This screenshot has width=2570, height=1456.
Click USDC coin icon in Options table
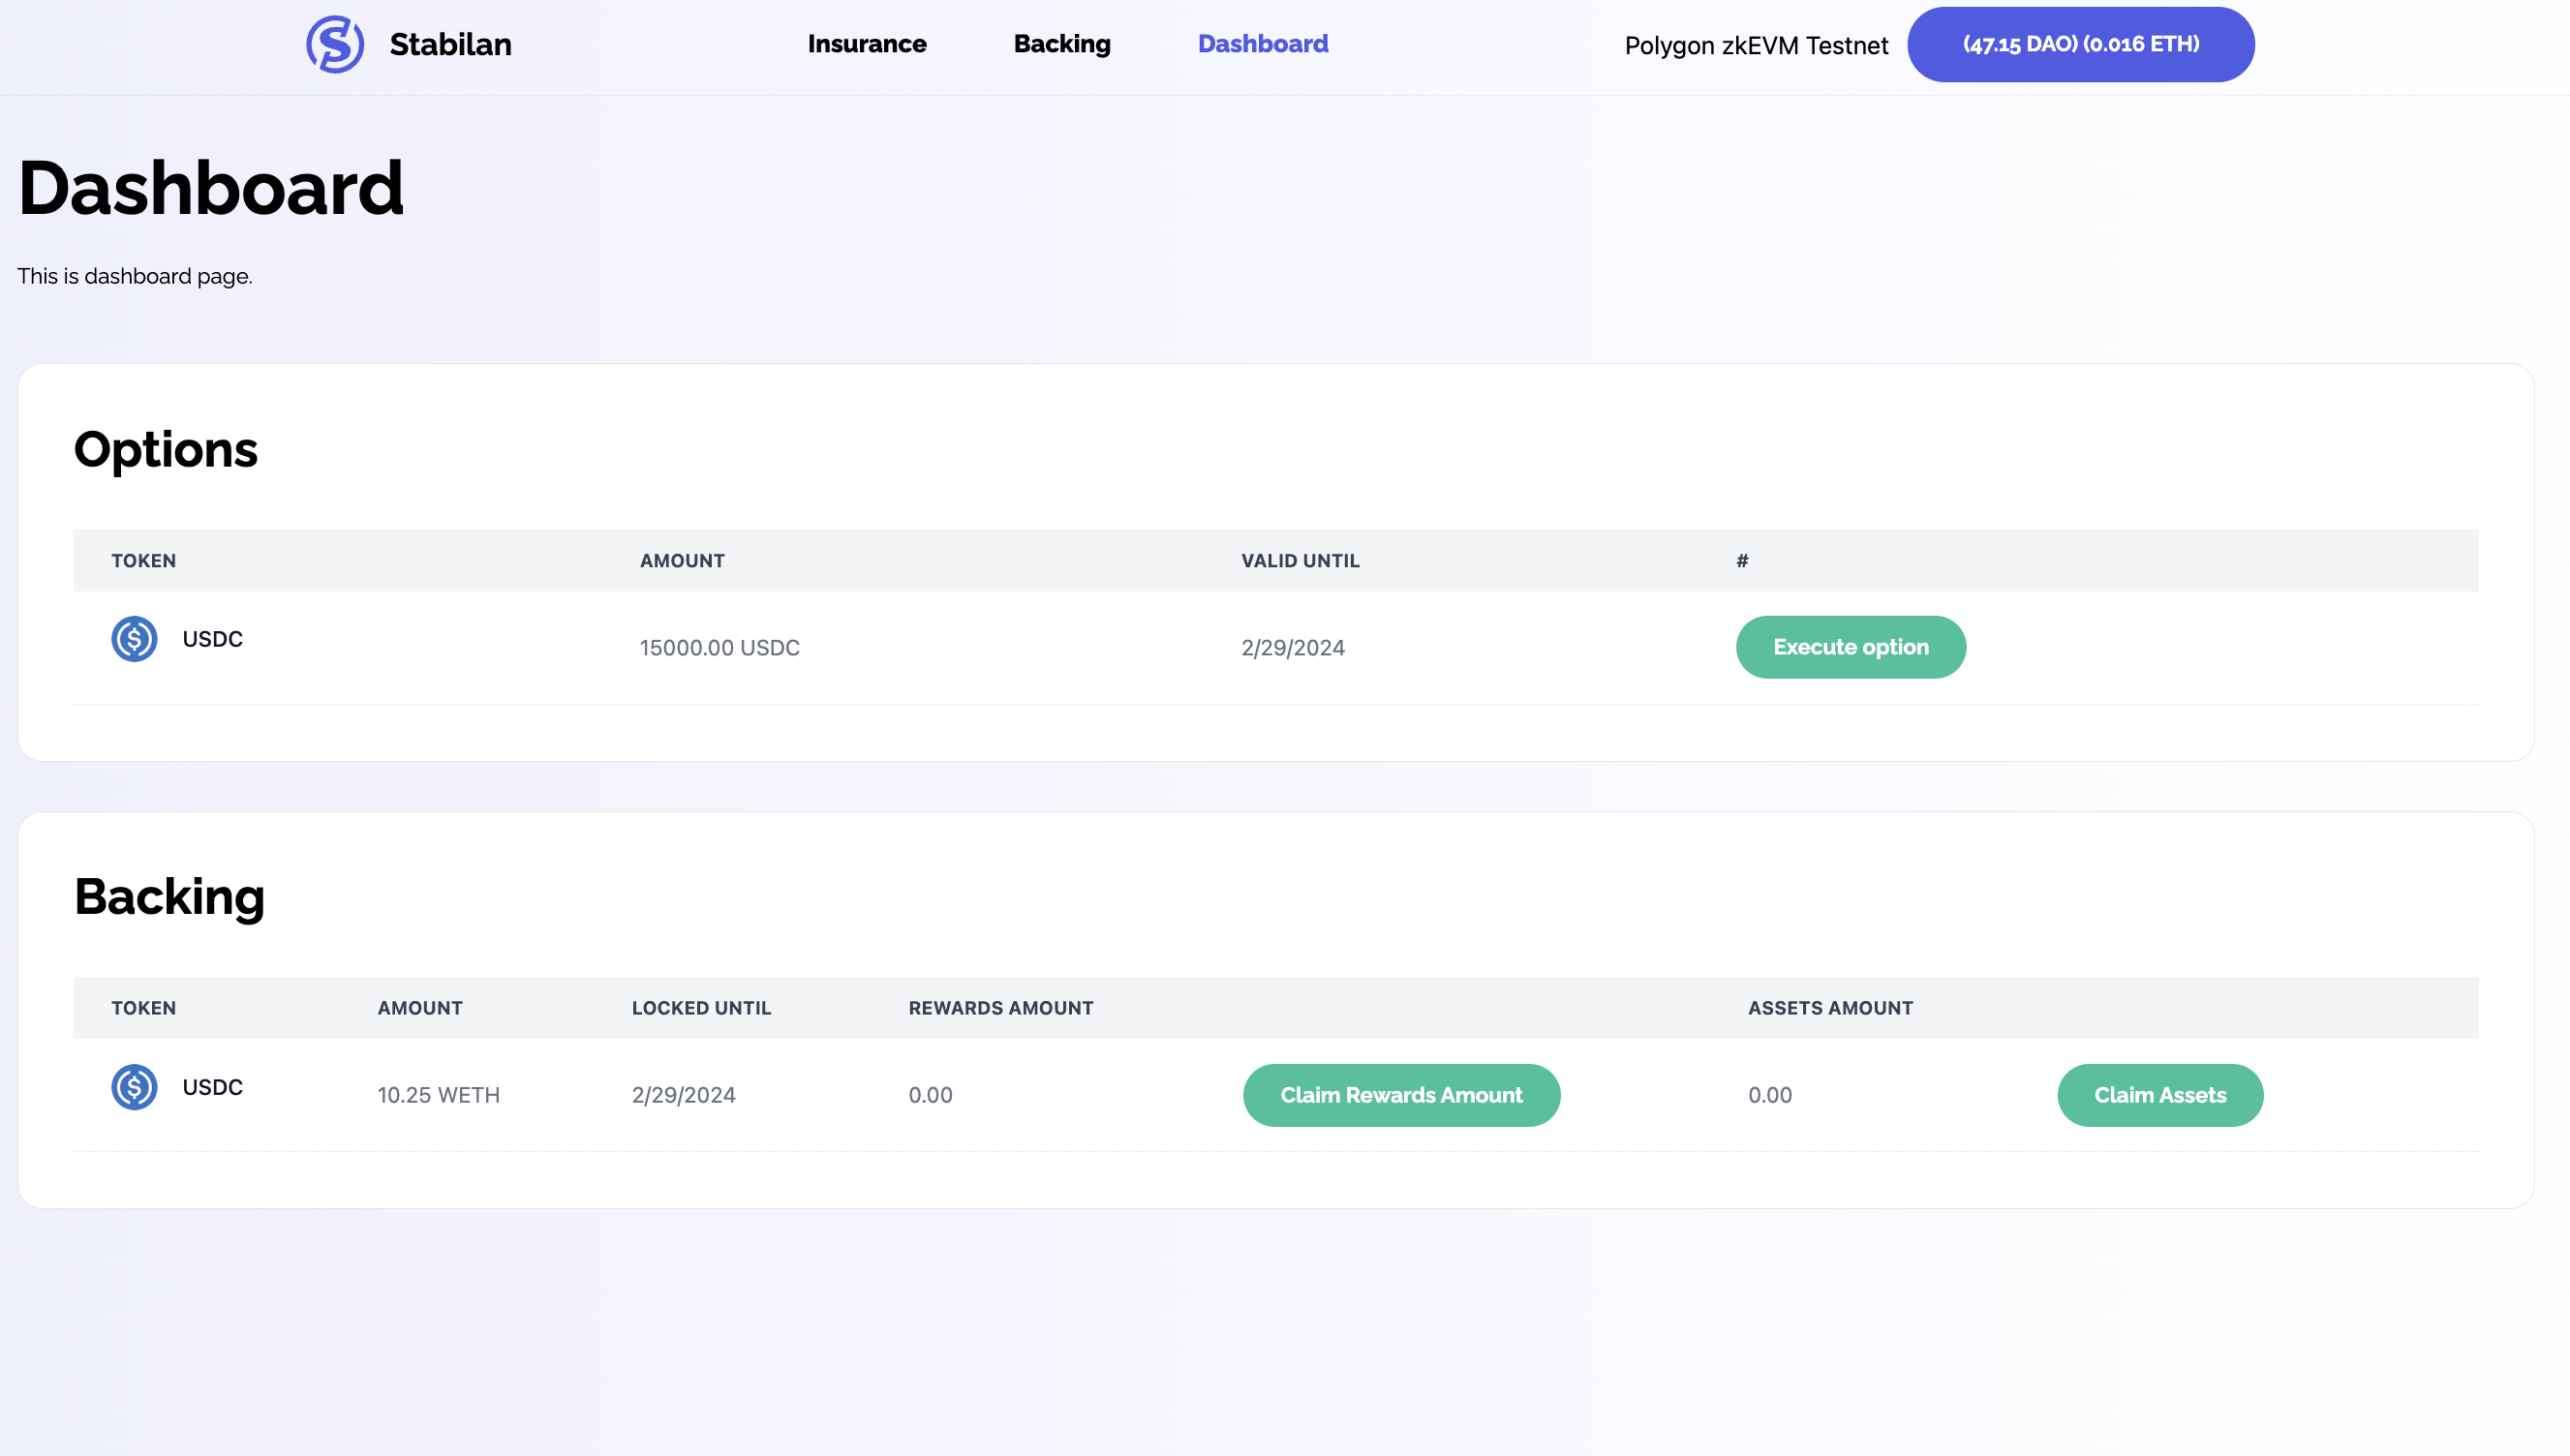click(x=134, y=639)
